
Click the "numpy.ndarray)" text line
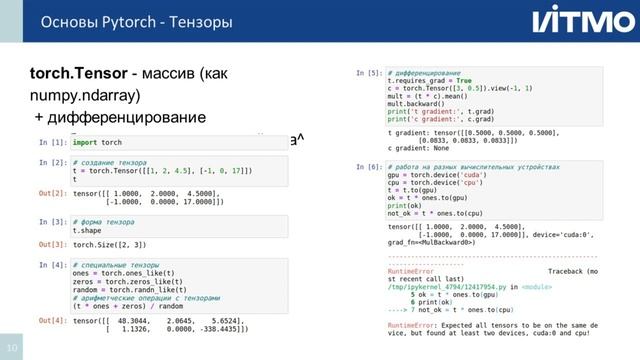[85, 96]
